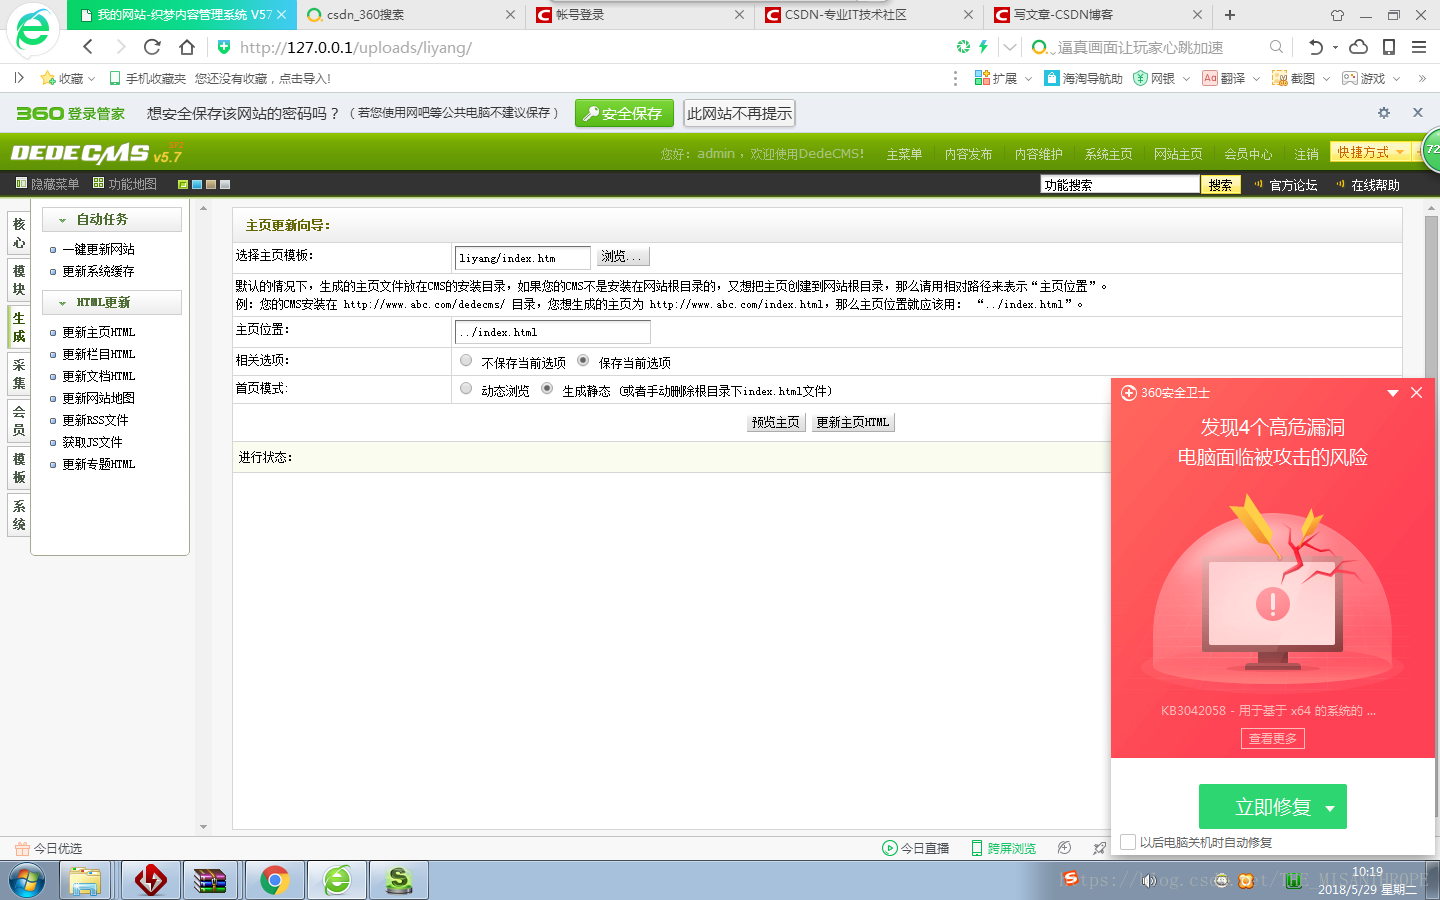The height and width of the screenshot is (900, 1440).
Task: Open the dropdown arrow beside 立即修复
Action: (1330, 808)
